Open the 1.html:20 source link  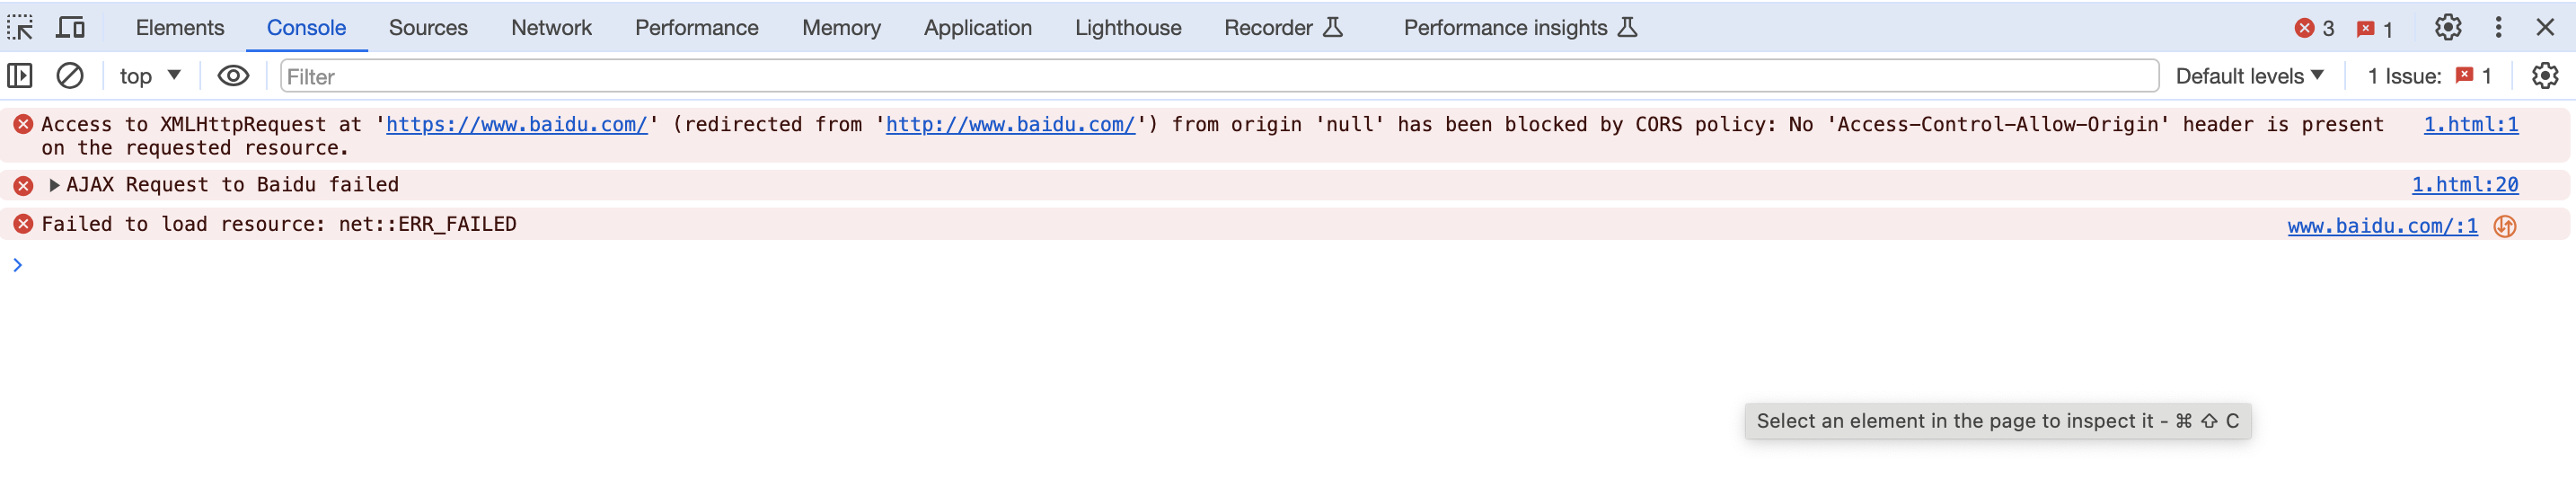coord(2464,185)
